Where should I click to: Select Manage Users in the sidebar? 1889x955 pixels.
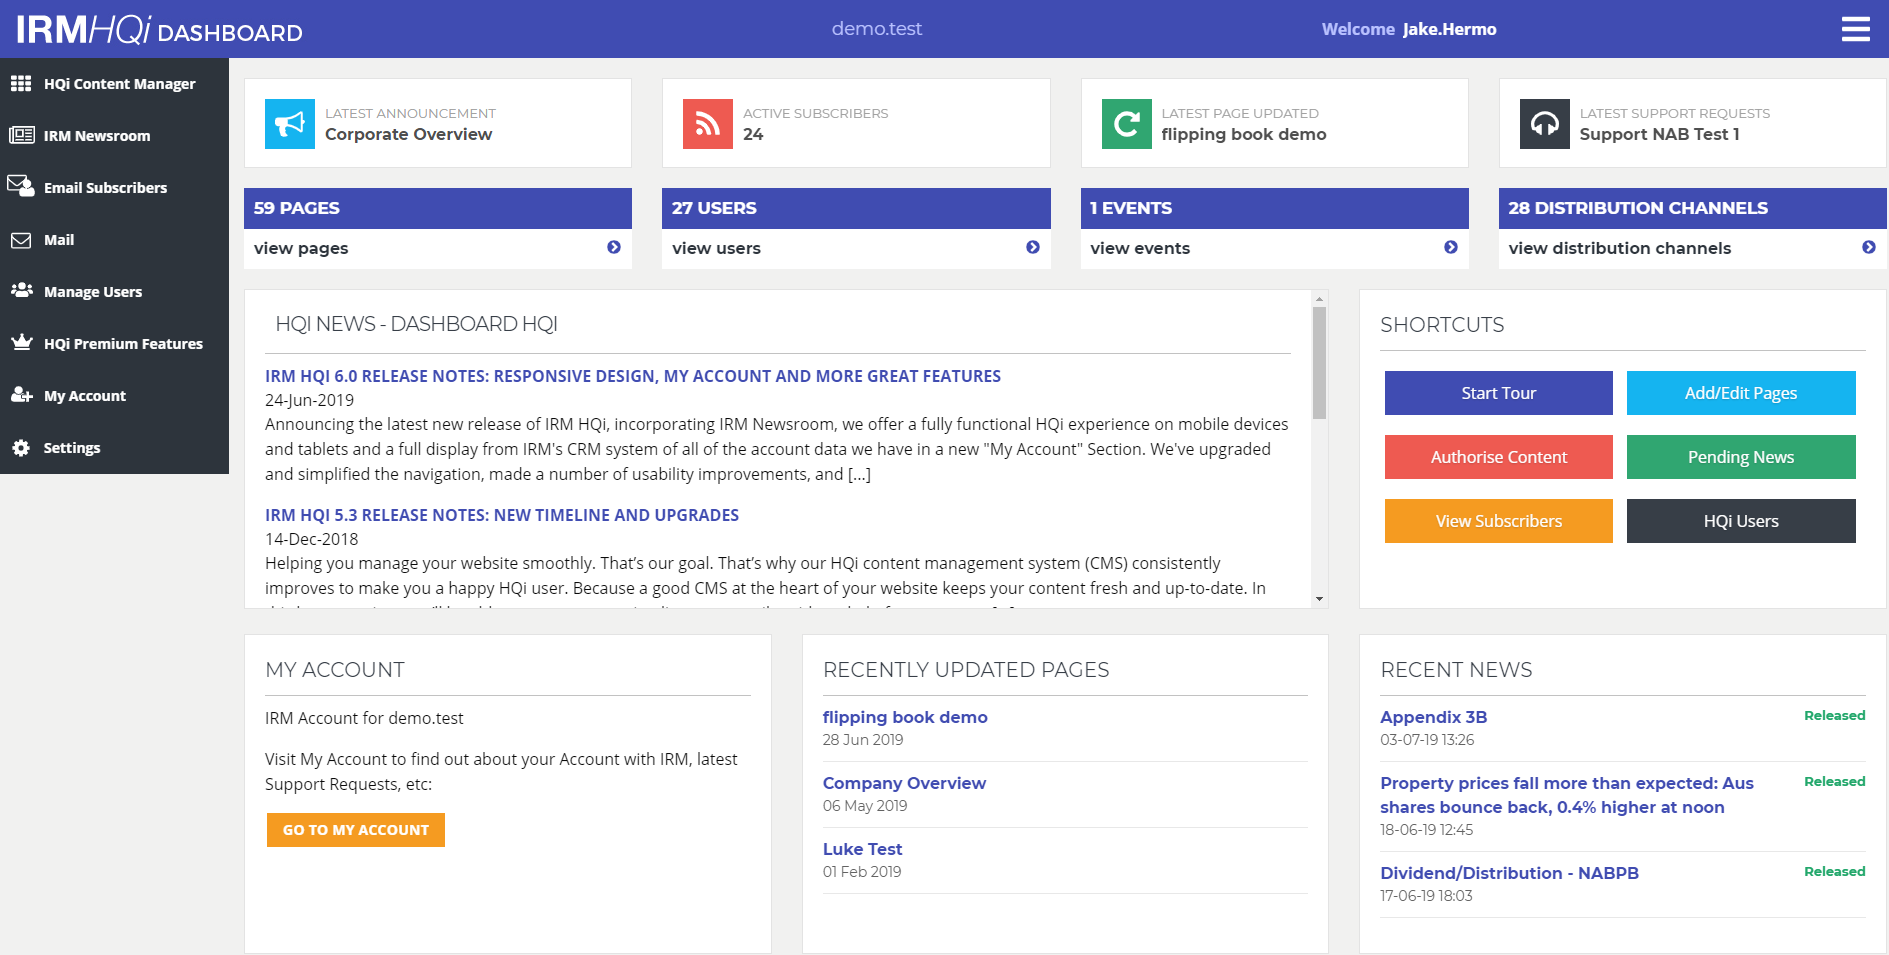tap(114, 292)
